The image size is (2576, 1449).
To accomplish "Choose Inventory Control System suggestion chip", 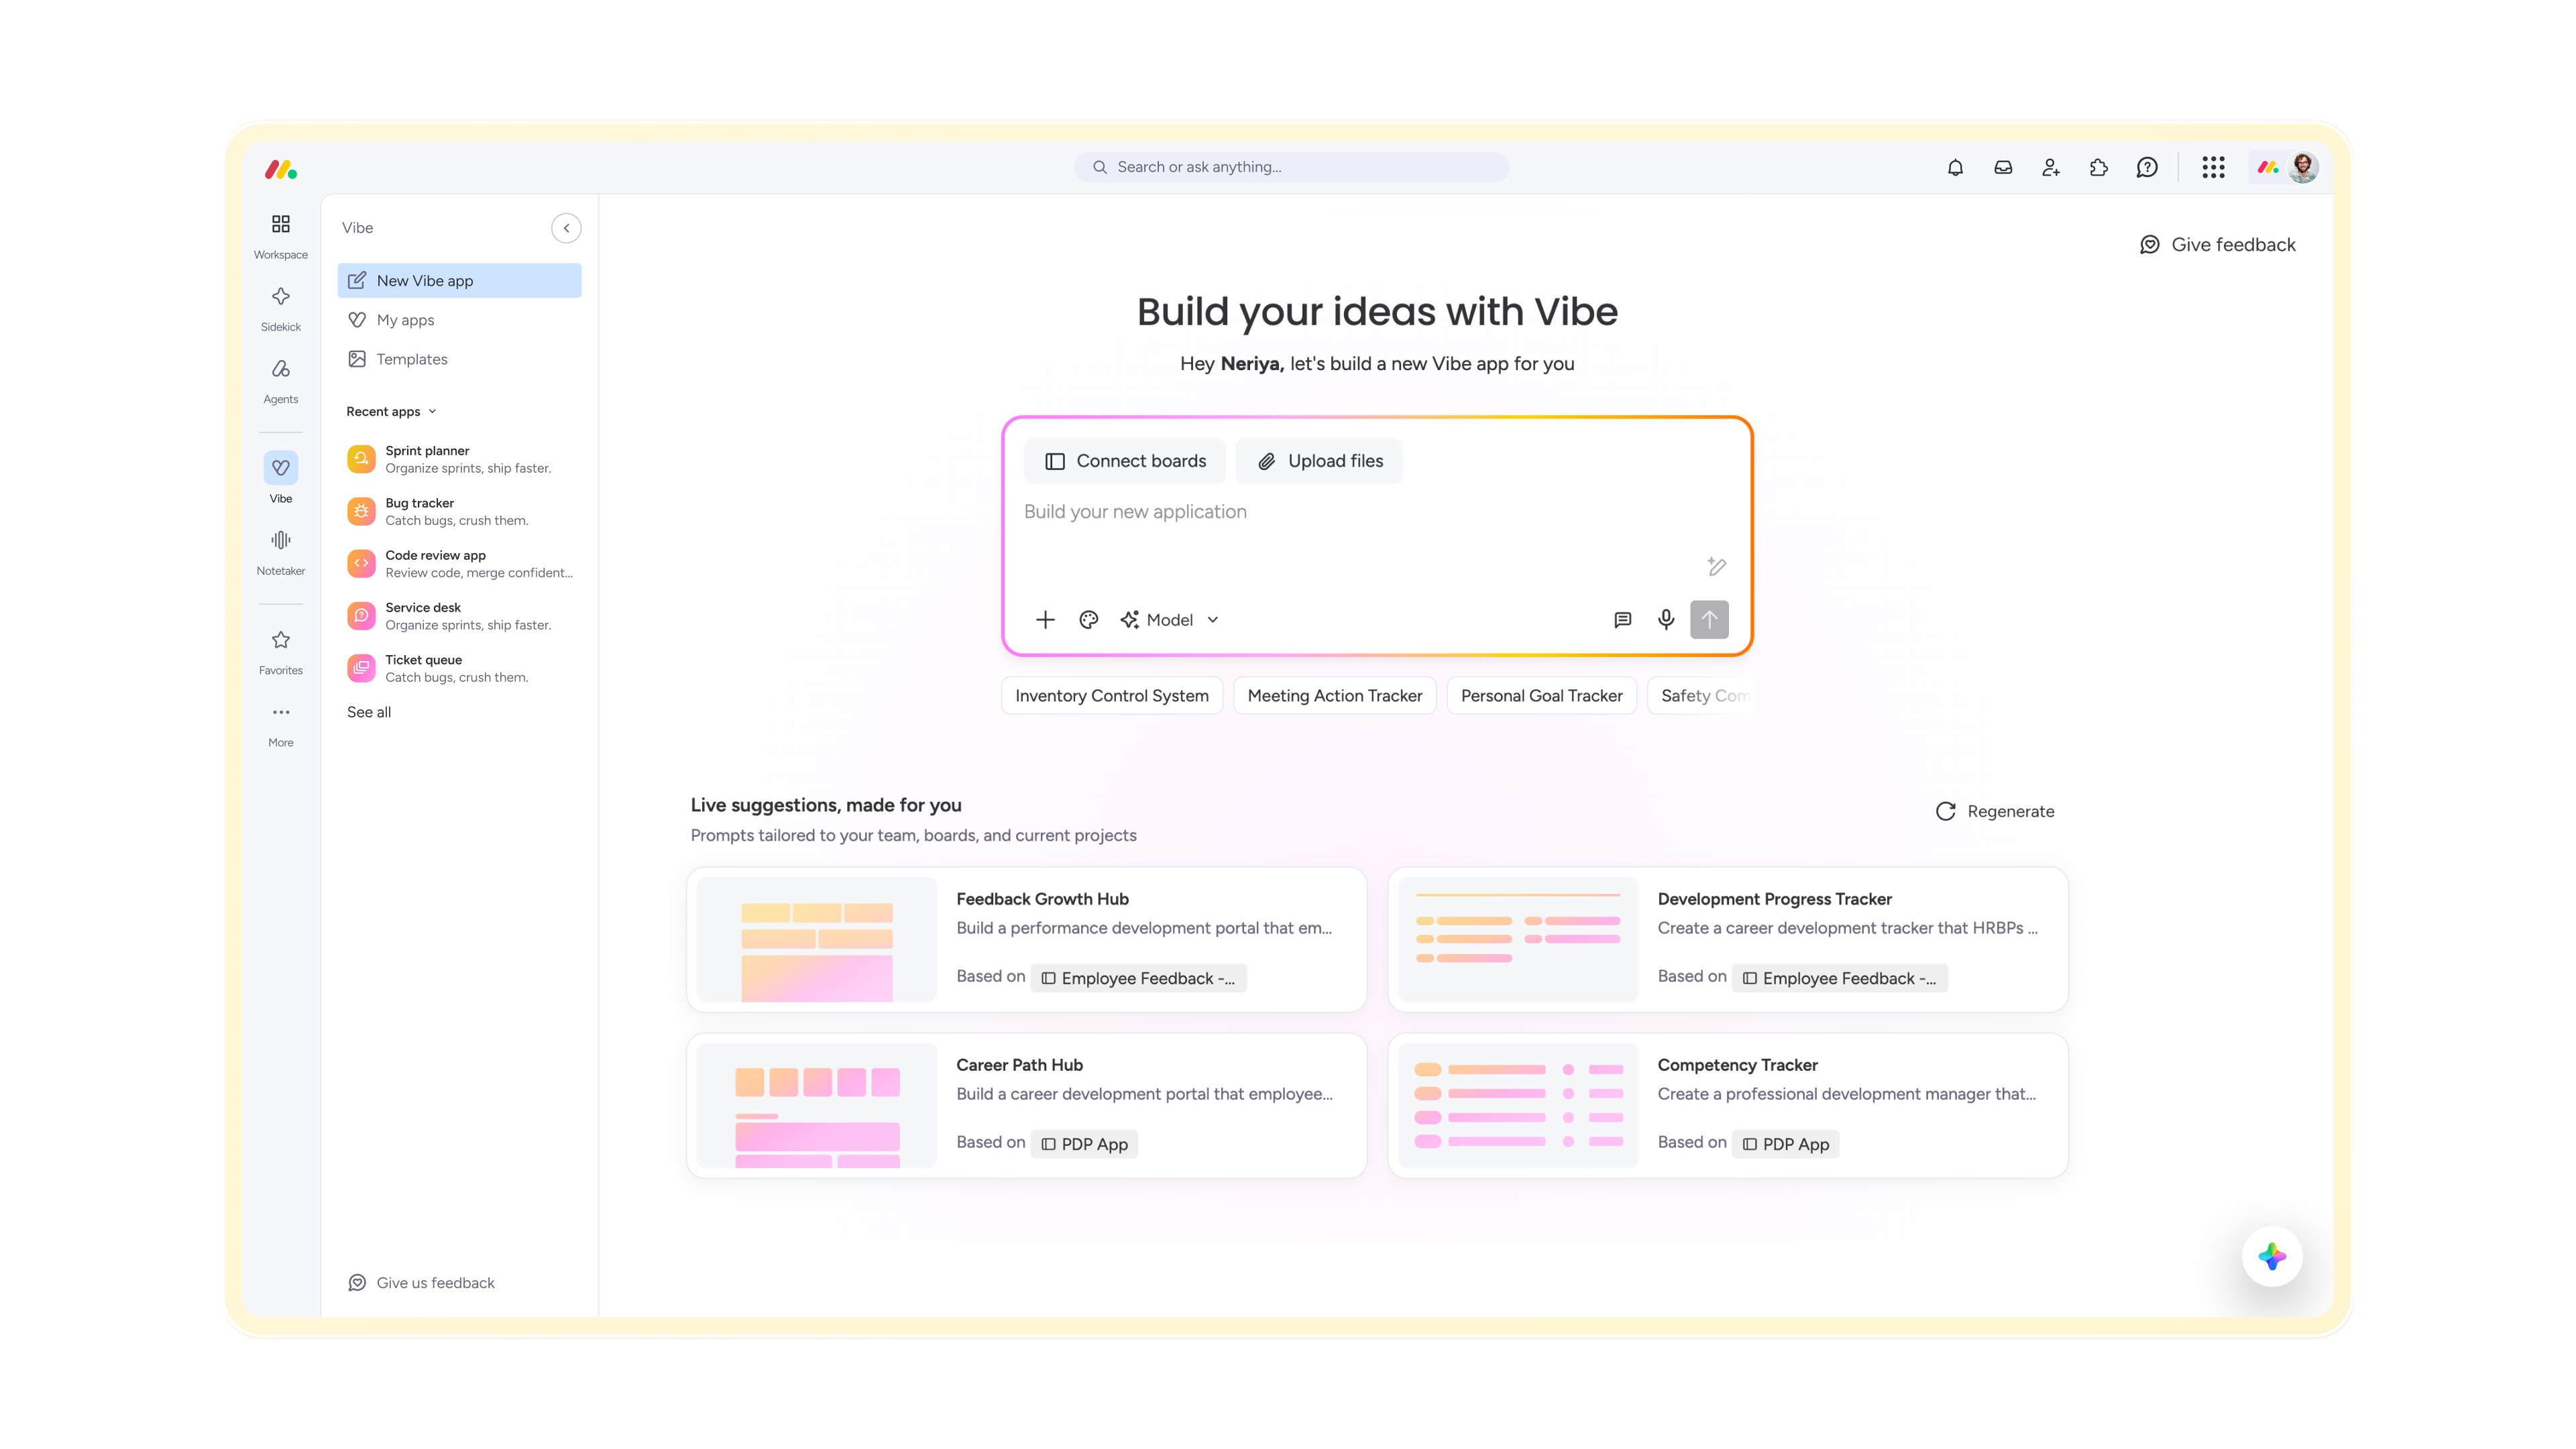I will pyautogui.click(x=1112, y=695).
